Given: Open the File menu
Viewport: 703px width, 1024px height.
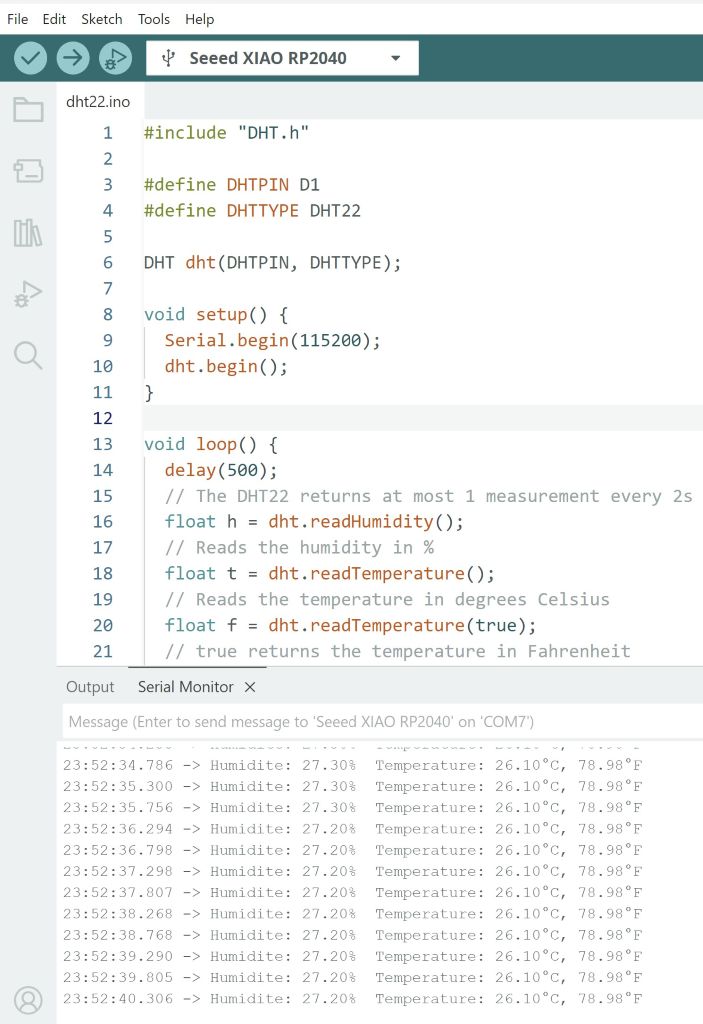Looking at the screenshot, I should coord(17,19).
